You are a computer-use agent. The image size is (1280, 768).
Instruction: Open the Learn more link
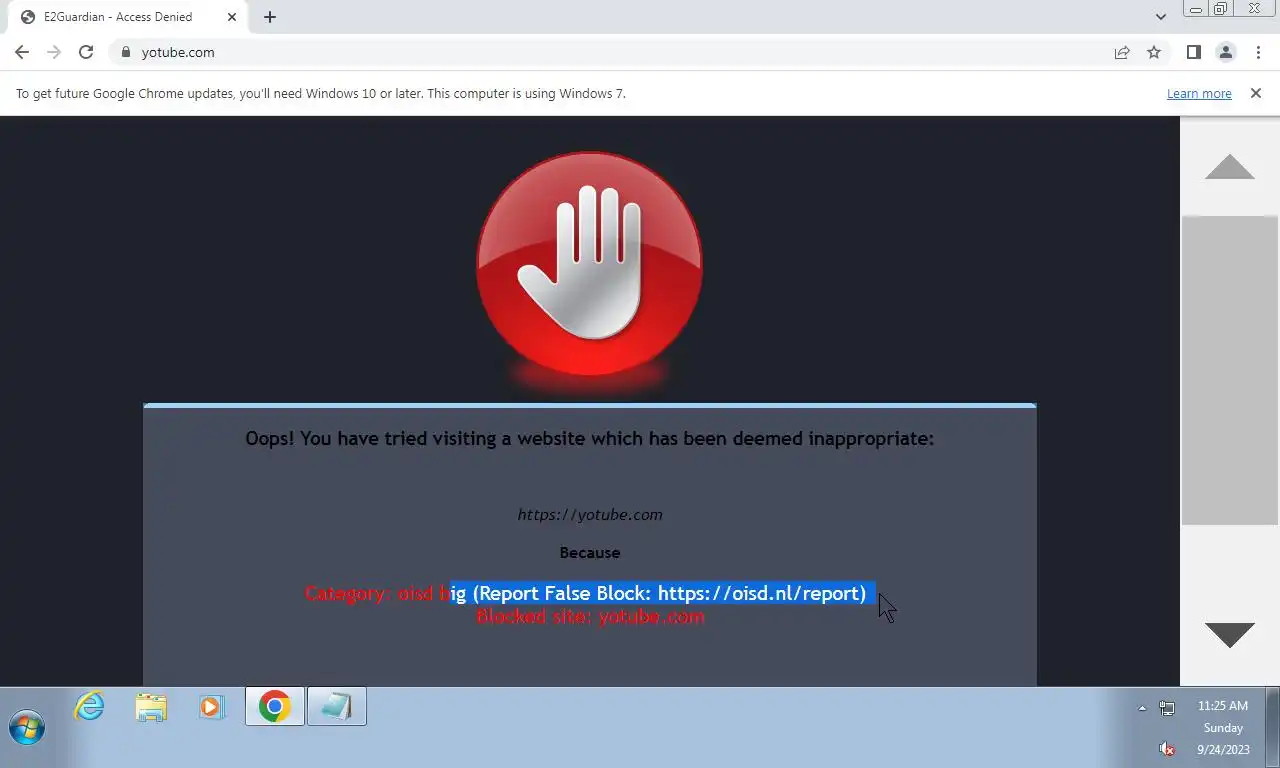[x=1199, y=94]
